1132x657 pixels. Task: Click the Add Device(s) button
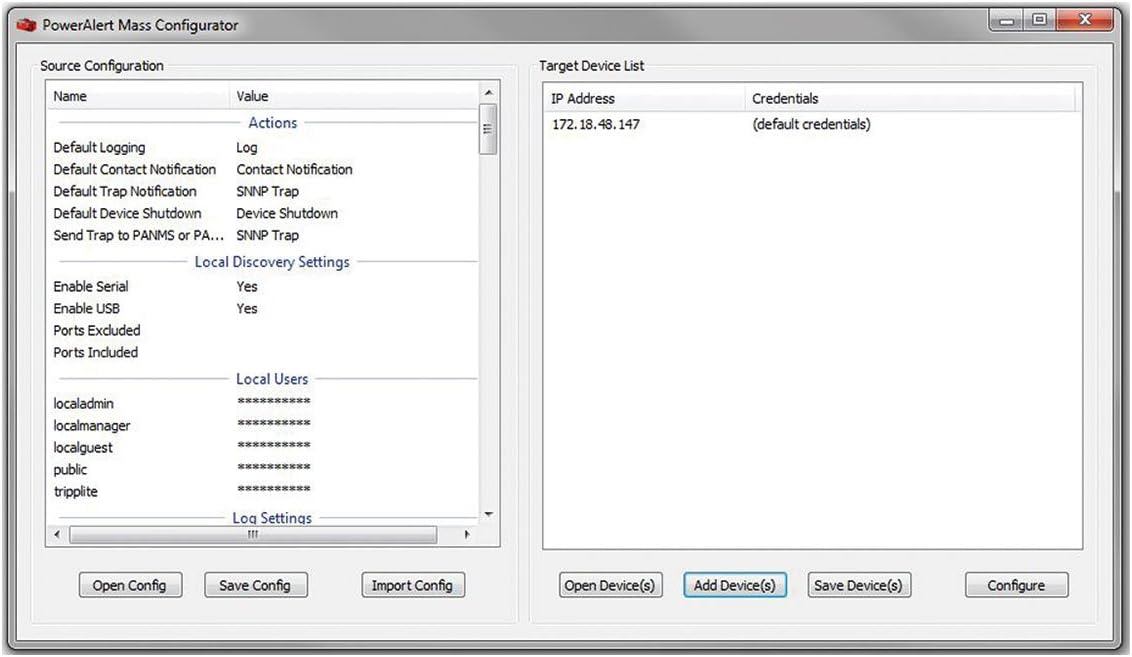(x=735, y=585)
